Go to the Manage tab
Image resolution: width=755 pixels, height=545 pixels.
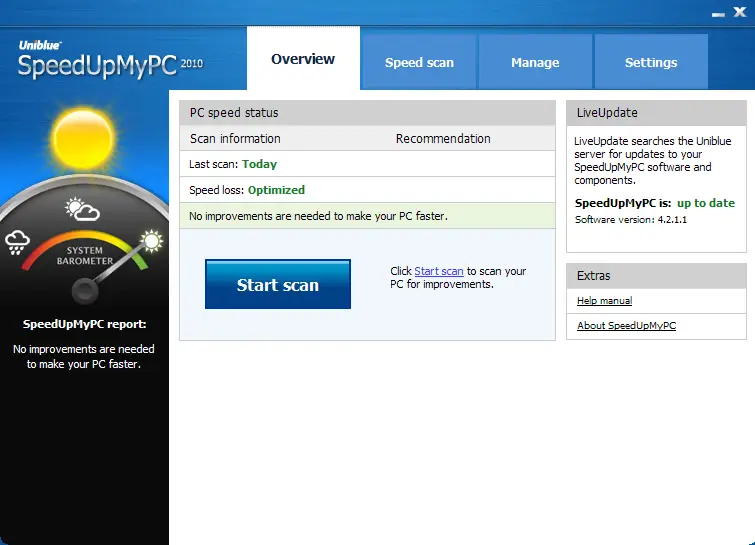535,62
